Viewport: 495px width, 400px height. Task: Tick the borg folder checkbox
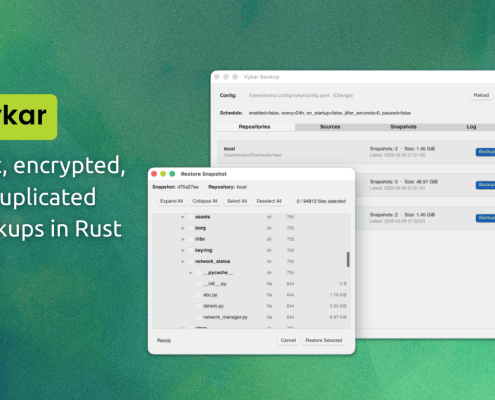click(191, 228)
